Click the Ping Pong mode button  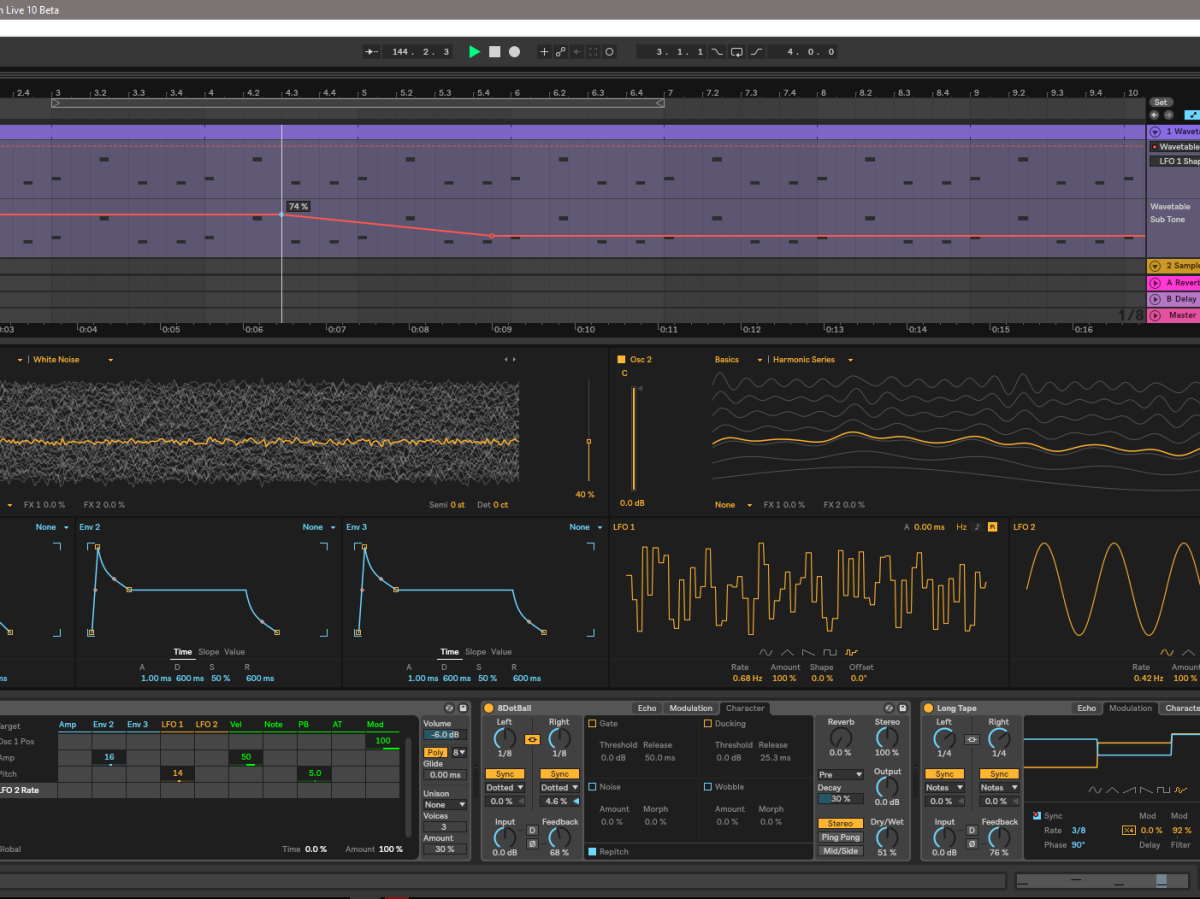(x=840, y=837)
